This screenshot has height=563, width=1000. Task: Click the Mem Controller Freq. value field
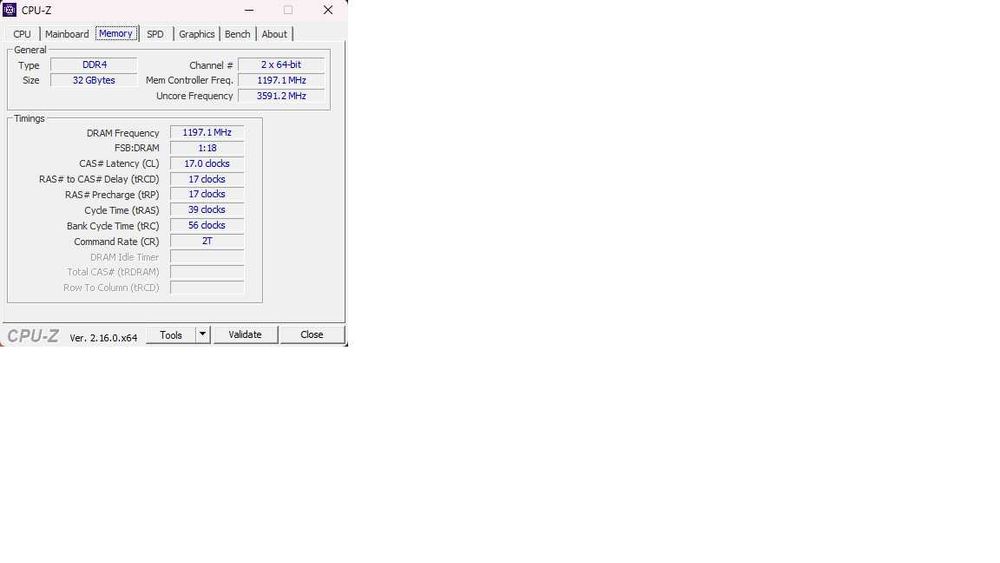click(281, 80)
